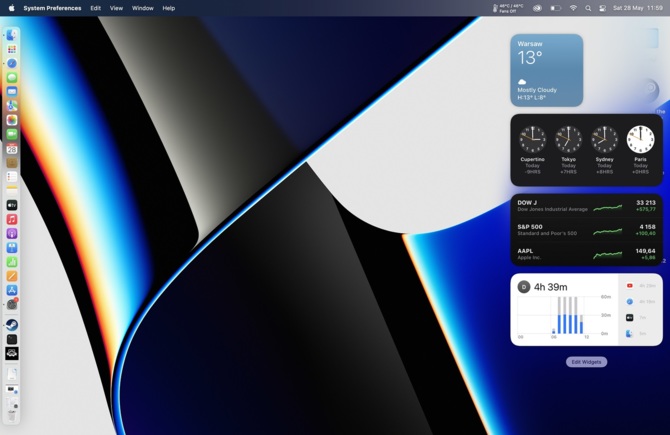Viewport: 670px width, 435px height.
Task: Open Spotlight search in the menu bar
Action: 588,8
